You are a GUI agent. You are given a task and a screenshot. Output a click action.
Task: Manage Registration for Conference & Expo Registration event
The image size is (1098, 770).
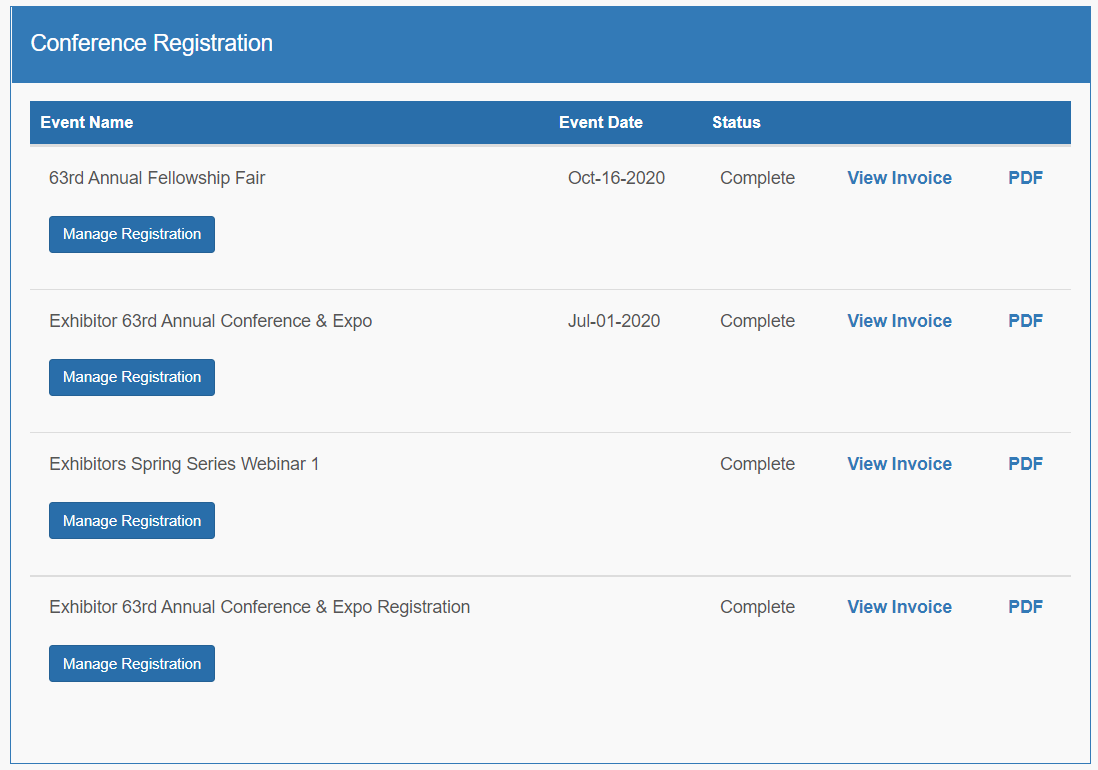132,663
